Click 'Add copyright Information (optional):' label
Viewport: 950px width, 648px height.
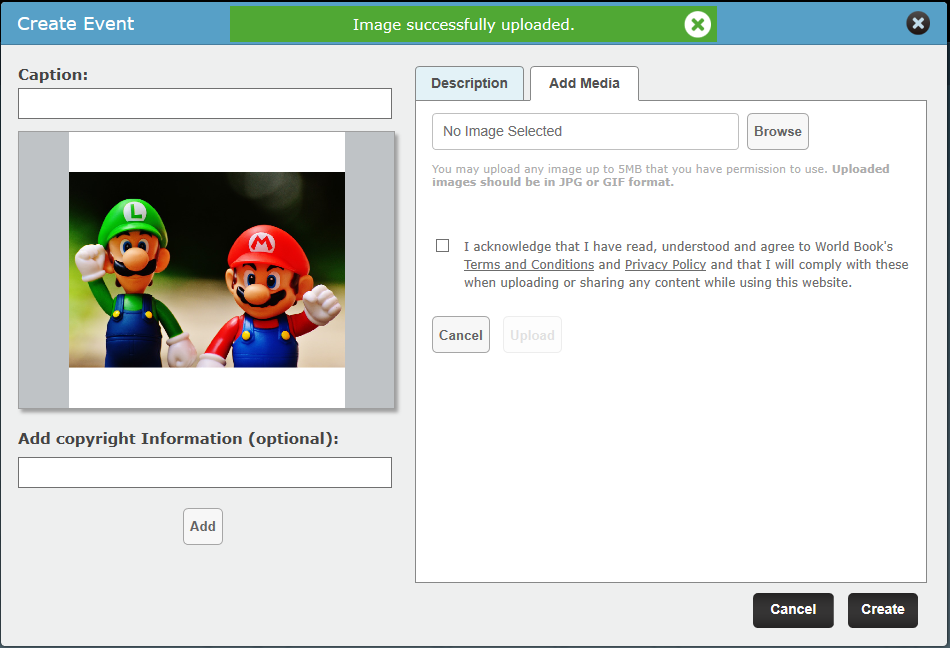tap(179, 438)
